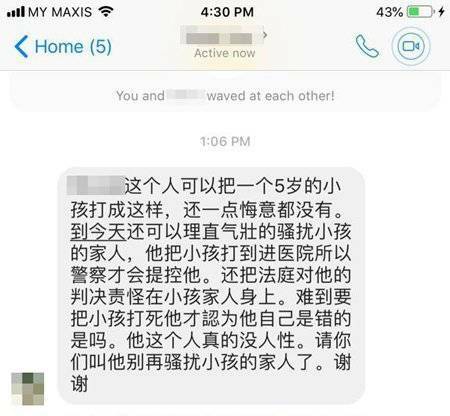Tap the 43% battery percentage text

[390, 12]
